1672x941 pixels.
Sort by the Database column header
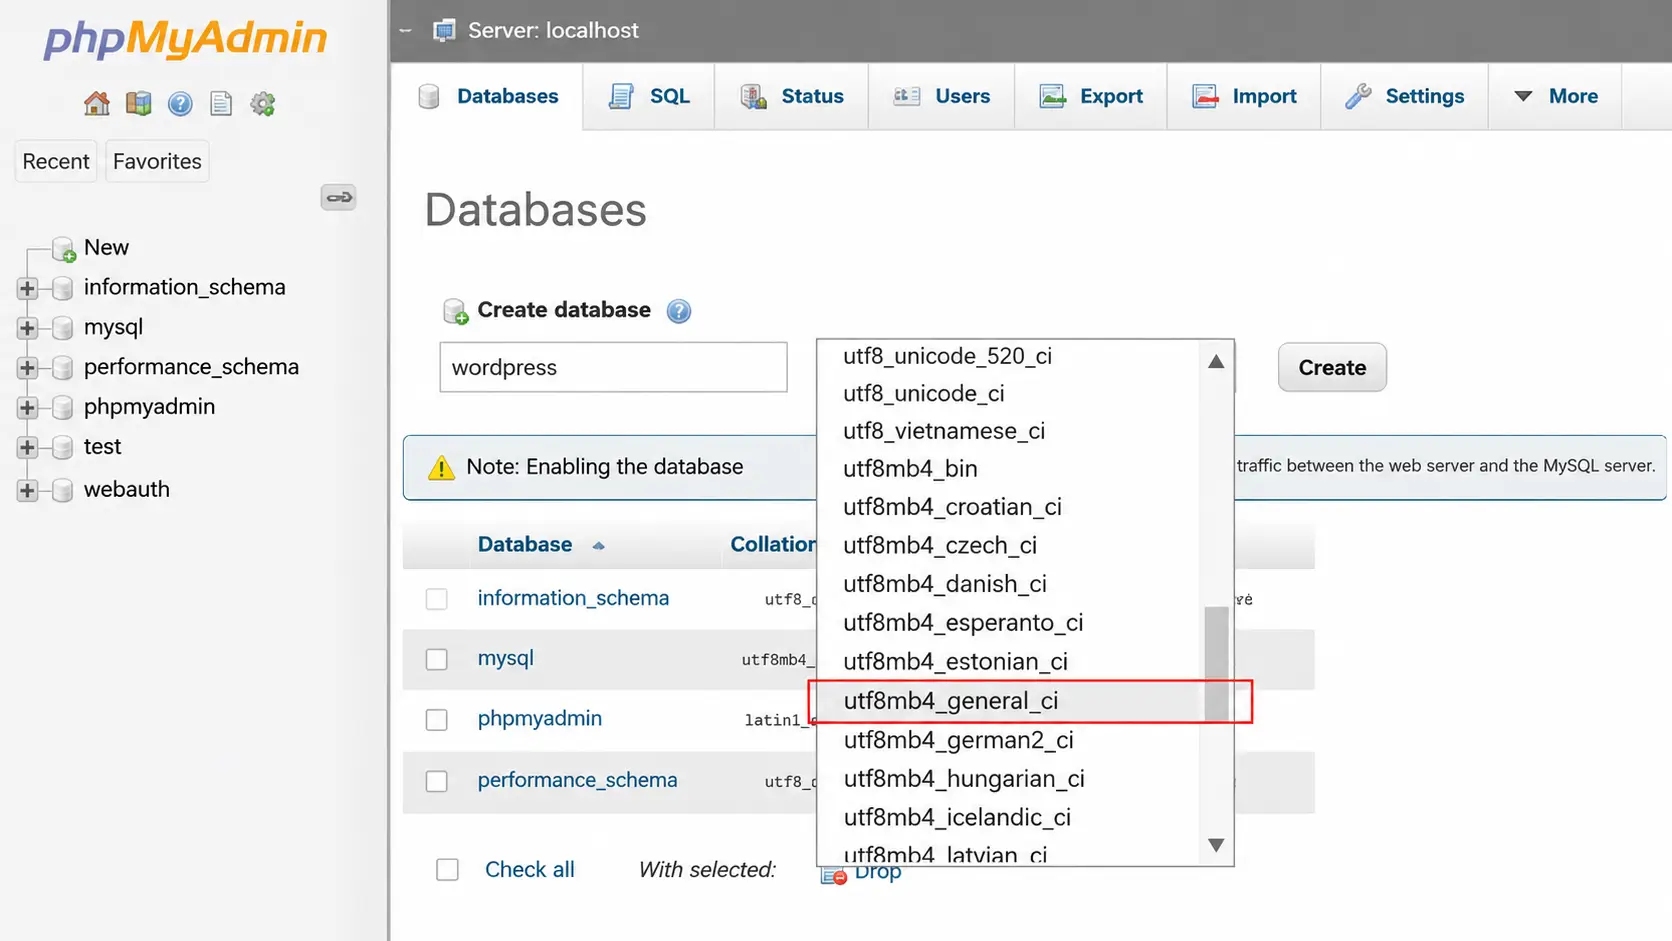pyautogui.click(x=525, y=545)
